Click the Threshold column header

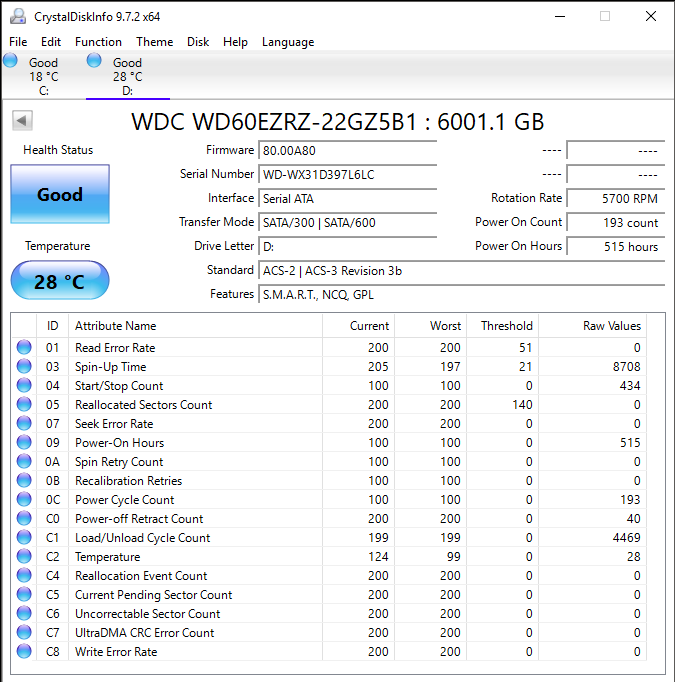click(x=502, y=326)
